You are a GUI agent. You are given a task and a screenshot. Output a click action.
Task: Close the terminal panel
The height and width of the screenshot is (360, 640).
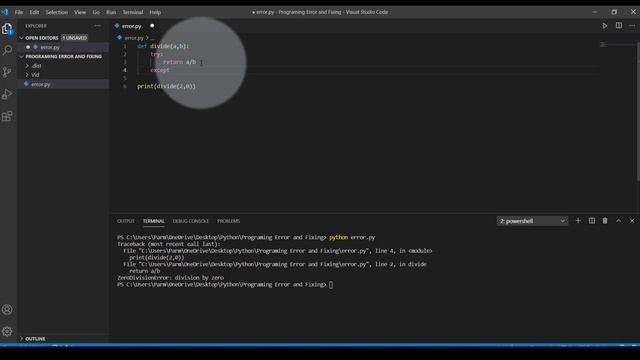tap(632, 221)
